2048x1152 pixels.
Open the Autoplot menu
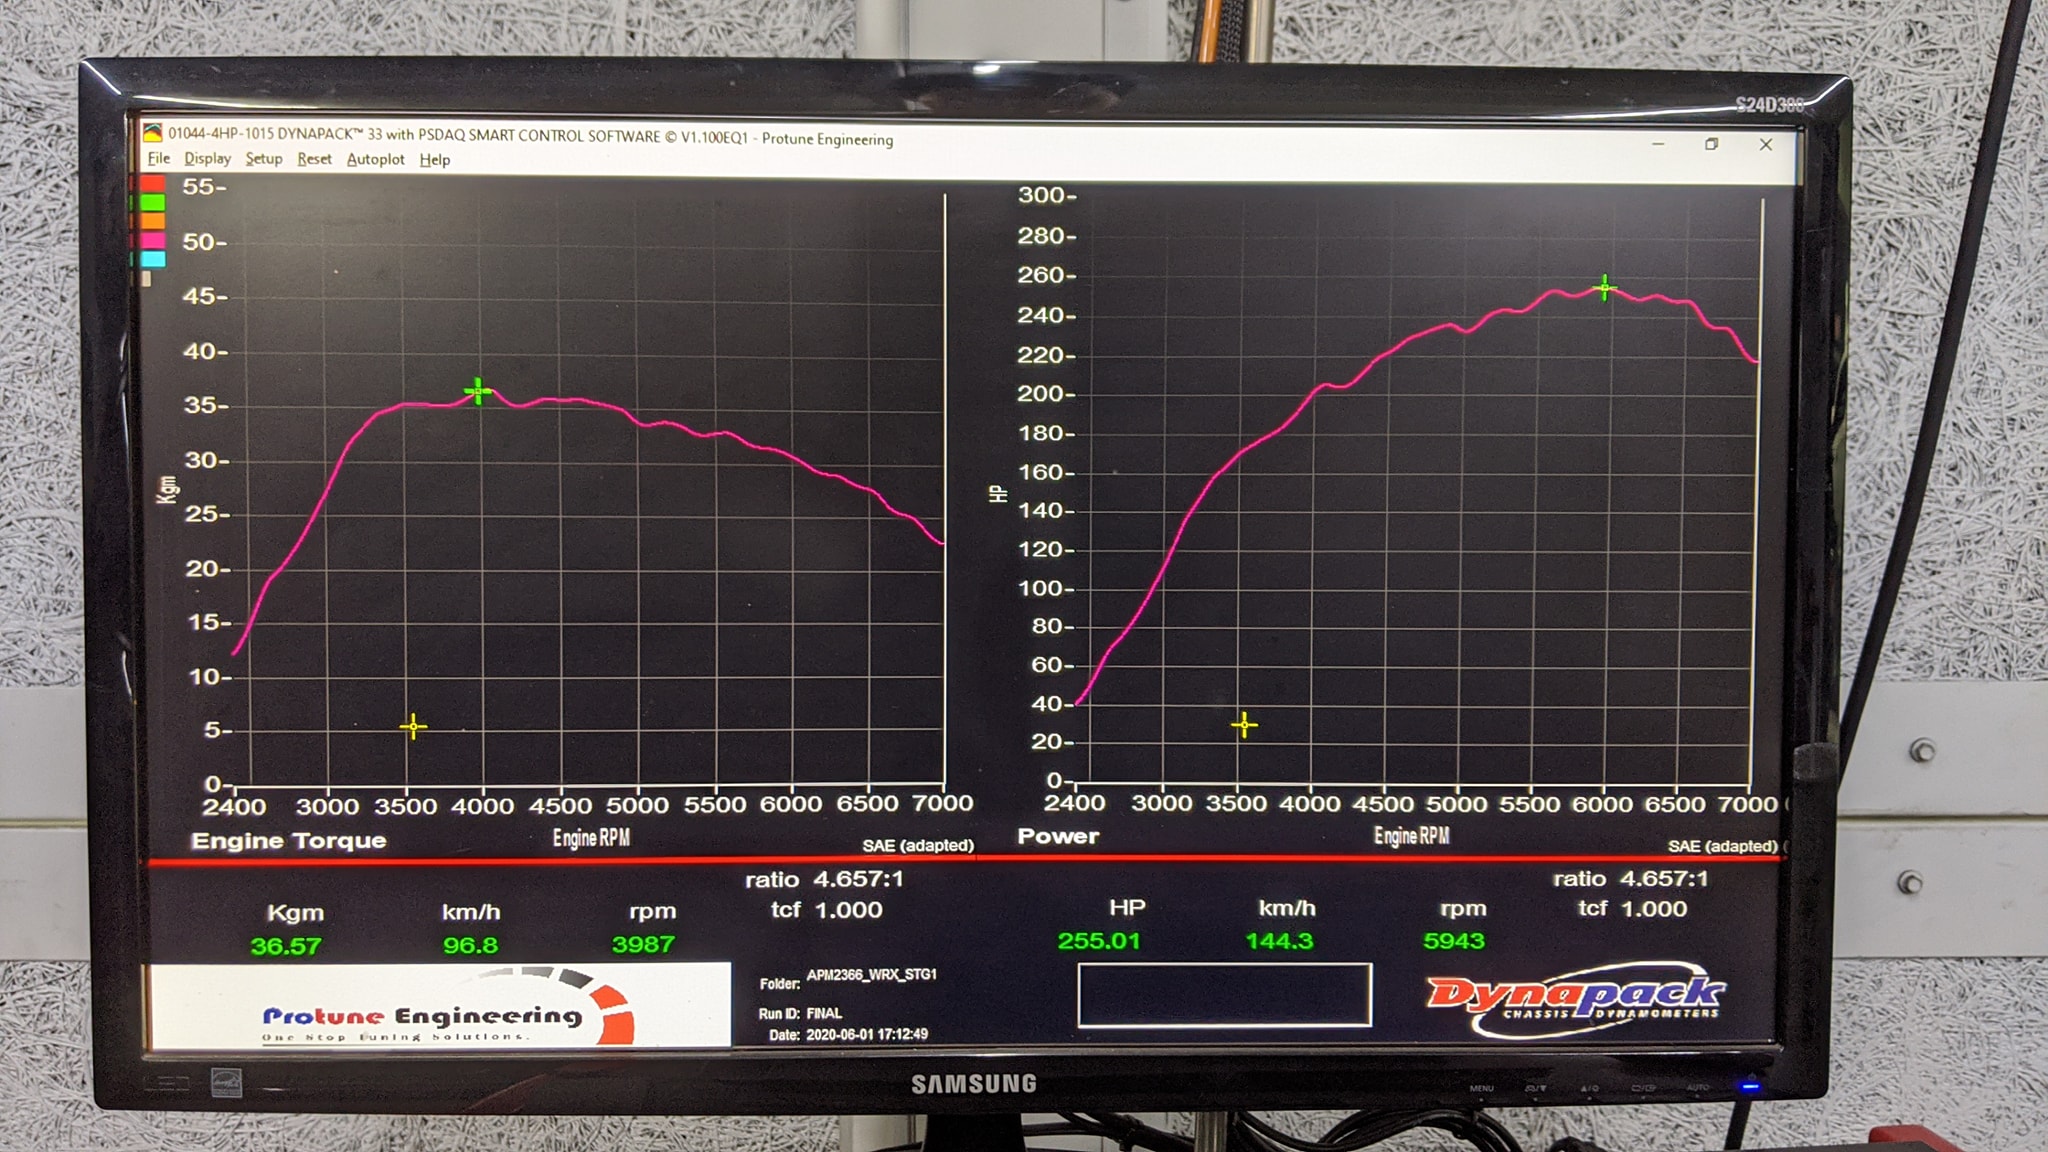point(375,159)
